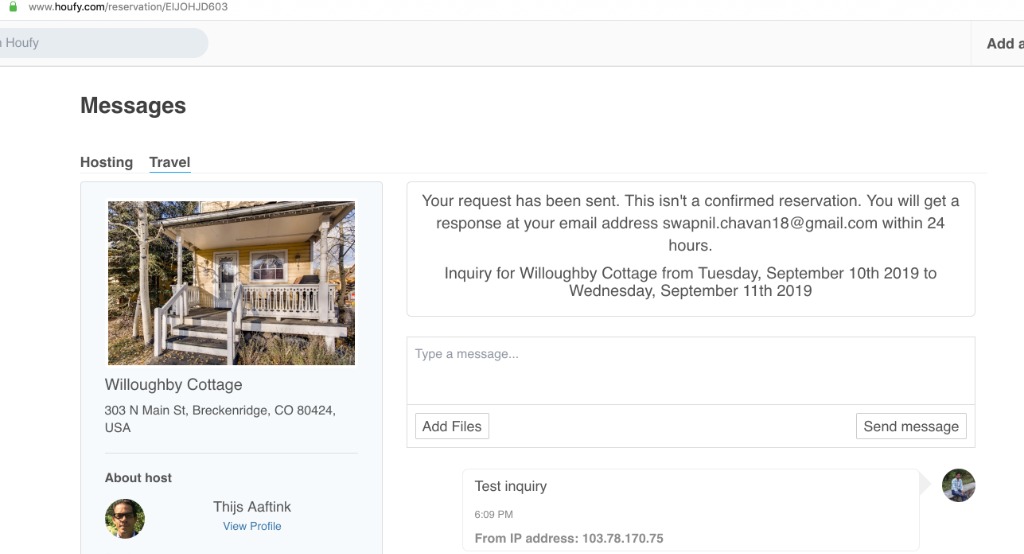Click the From IP address line
Image resolution: width=1024 pixels, height=554 pixels.
[569, 538]
